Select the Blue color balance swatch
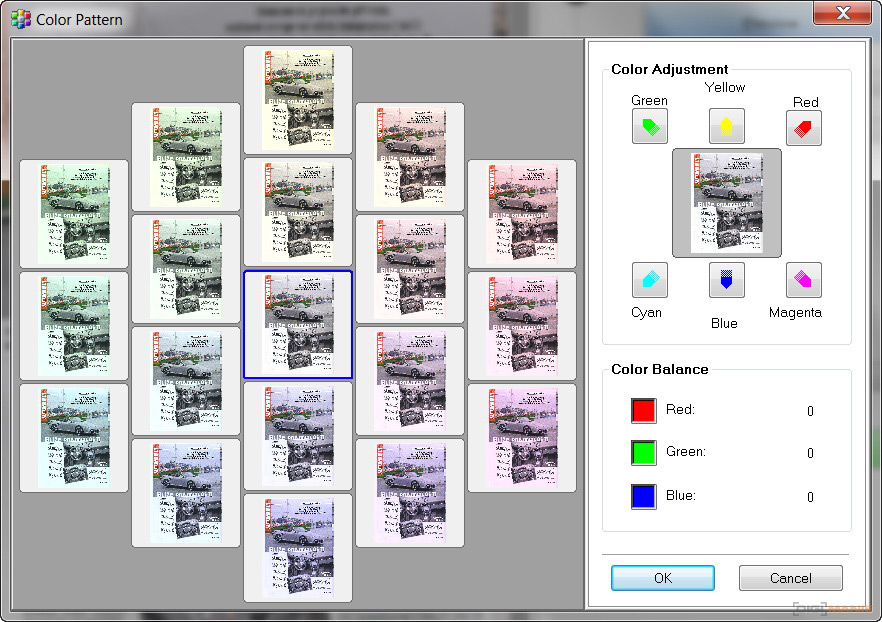 pos(643,497)
